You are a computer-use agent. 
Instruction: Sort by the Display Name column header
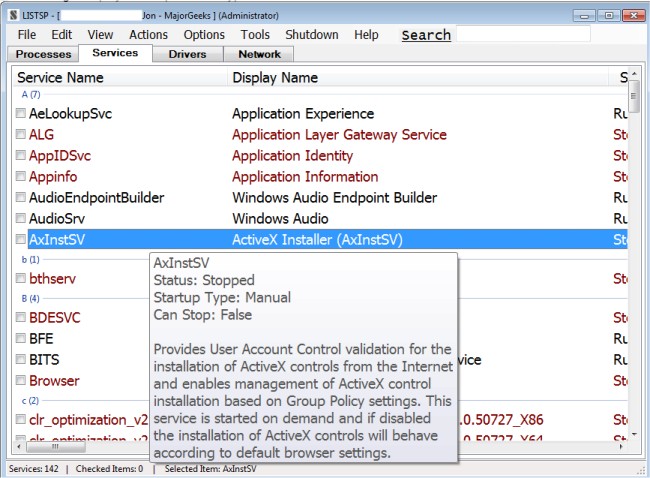275,77
